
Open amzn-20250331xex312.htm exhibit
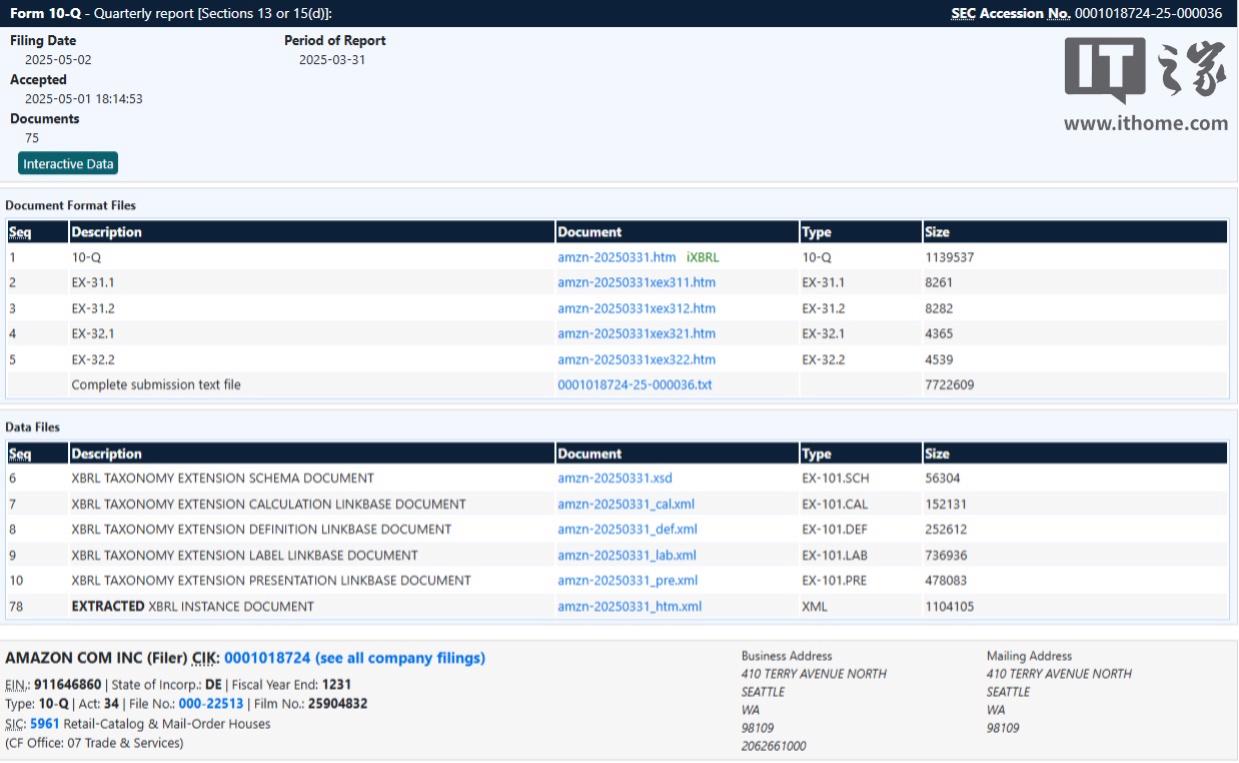click(636, 309)
